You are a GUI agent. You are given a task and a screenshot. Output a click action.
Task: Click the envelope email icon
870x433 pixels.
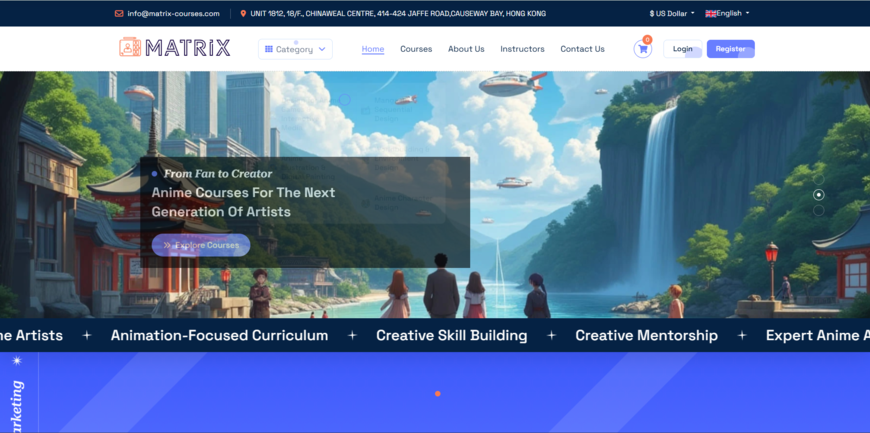coord(119,14)
